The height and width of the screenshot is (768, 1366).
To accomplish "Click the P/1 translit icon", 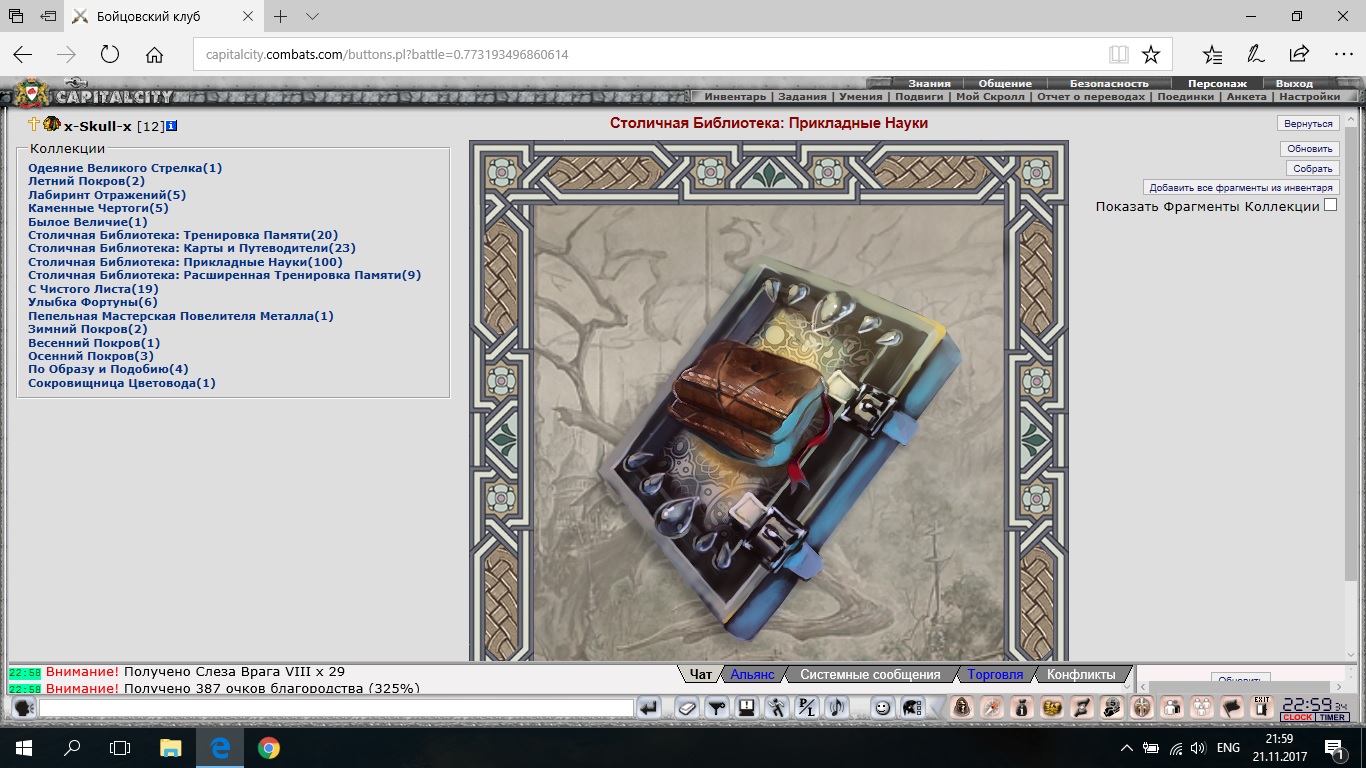I will point(807,708).
